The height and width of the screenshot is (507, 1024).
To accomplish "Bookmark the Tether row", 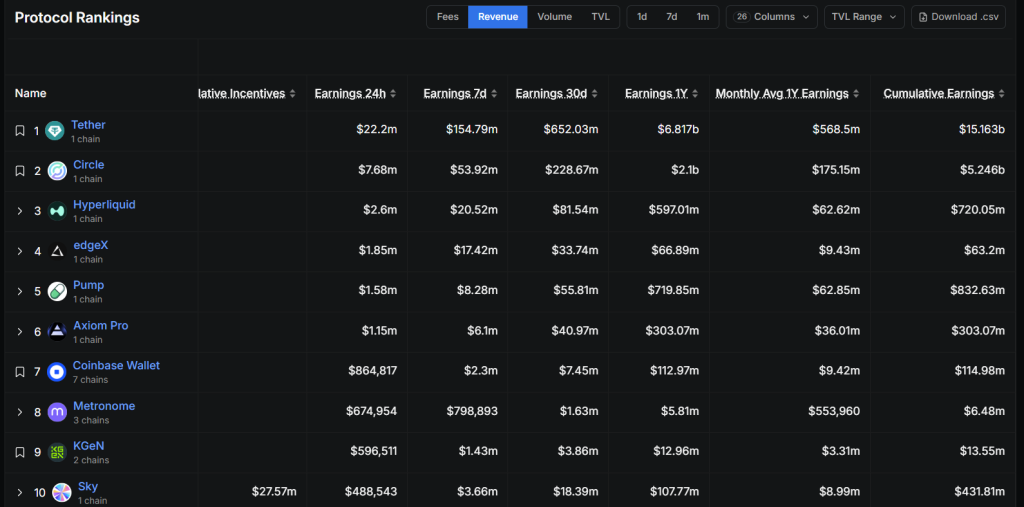I will point(19,131).
